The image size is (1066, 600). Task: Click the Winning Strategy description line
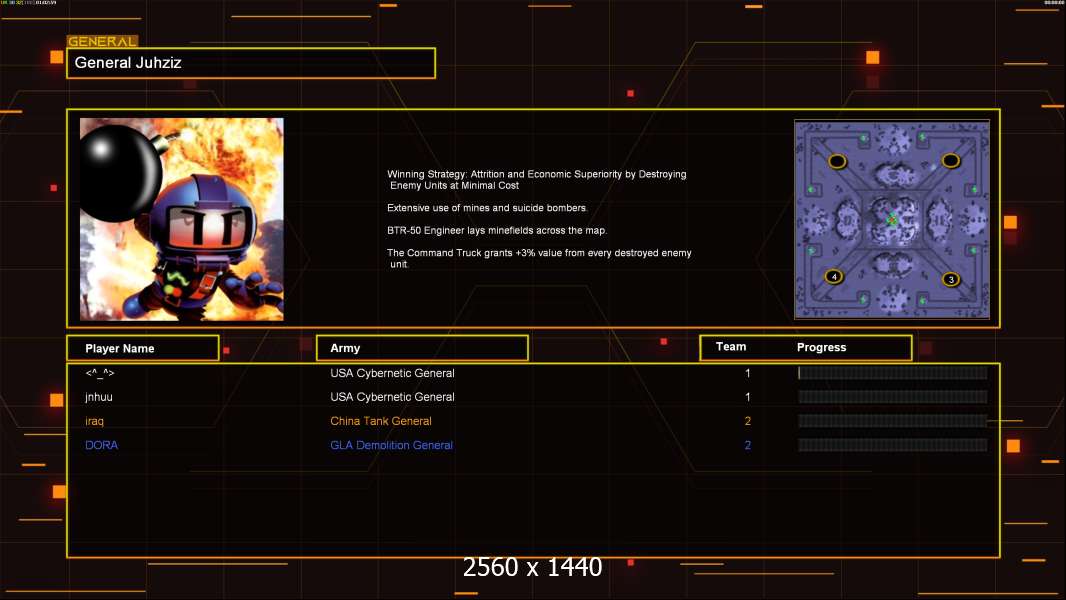(x=536, y=179)
